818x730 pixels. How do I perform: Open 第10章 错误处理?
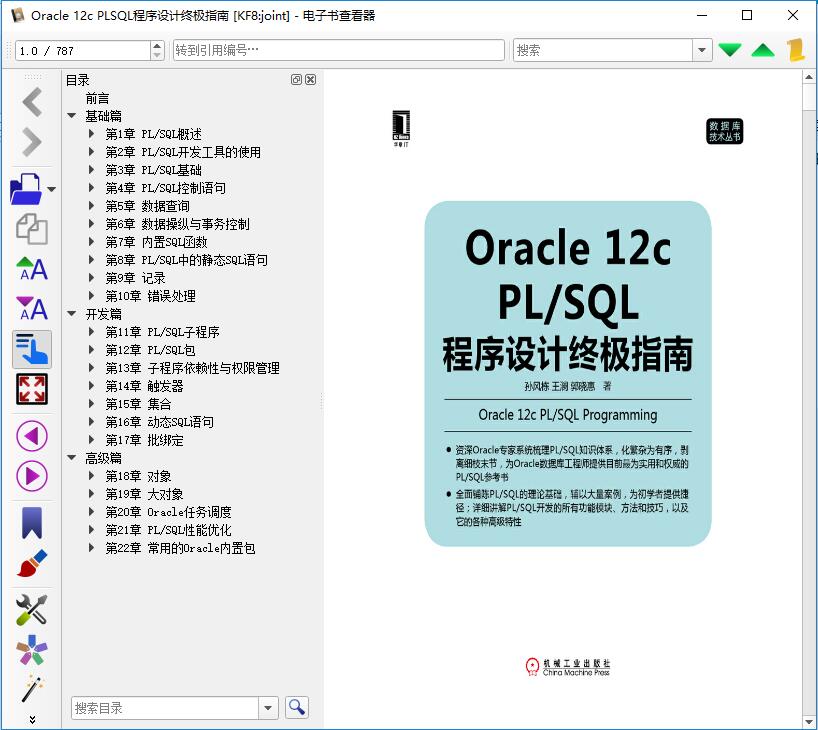pos(150,296)
